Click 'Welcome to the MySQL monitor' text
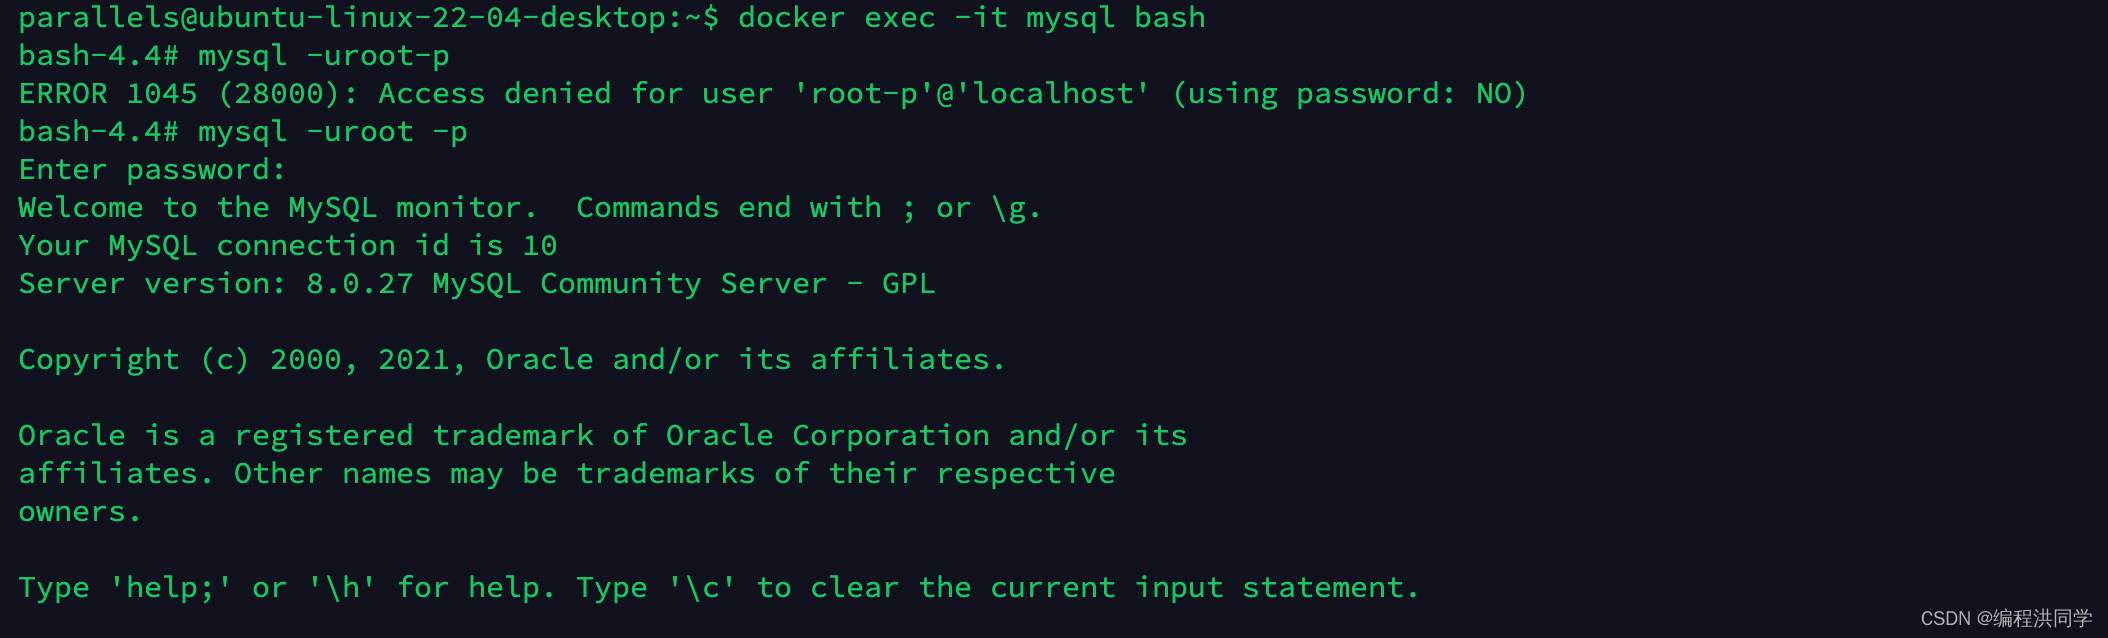2108x638 pixels. 277,208
